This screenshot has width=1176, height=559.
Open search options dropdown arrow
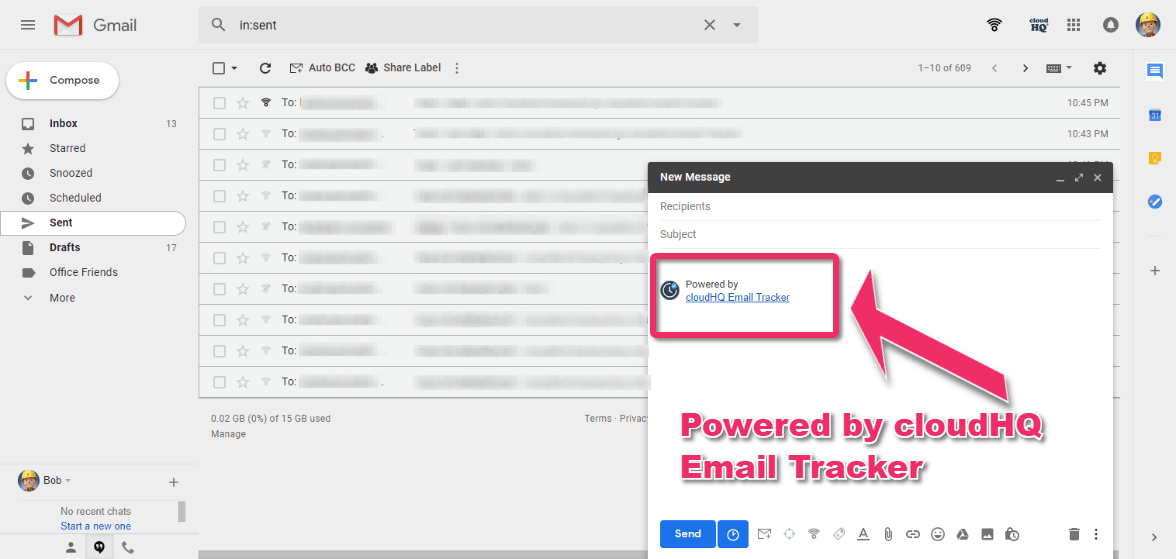coord(736,25)
